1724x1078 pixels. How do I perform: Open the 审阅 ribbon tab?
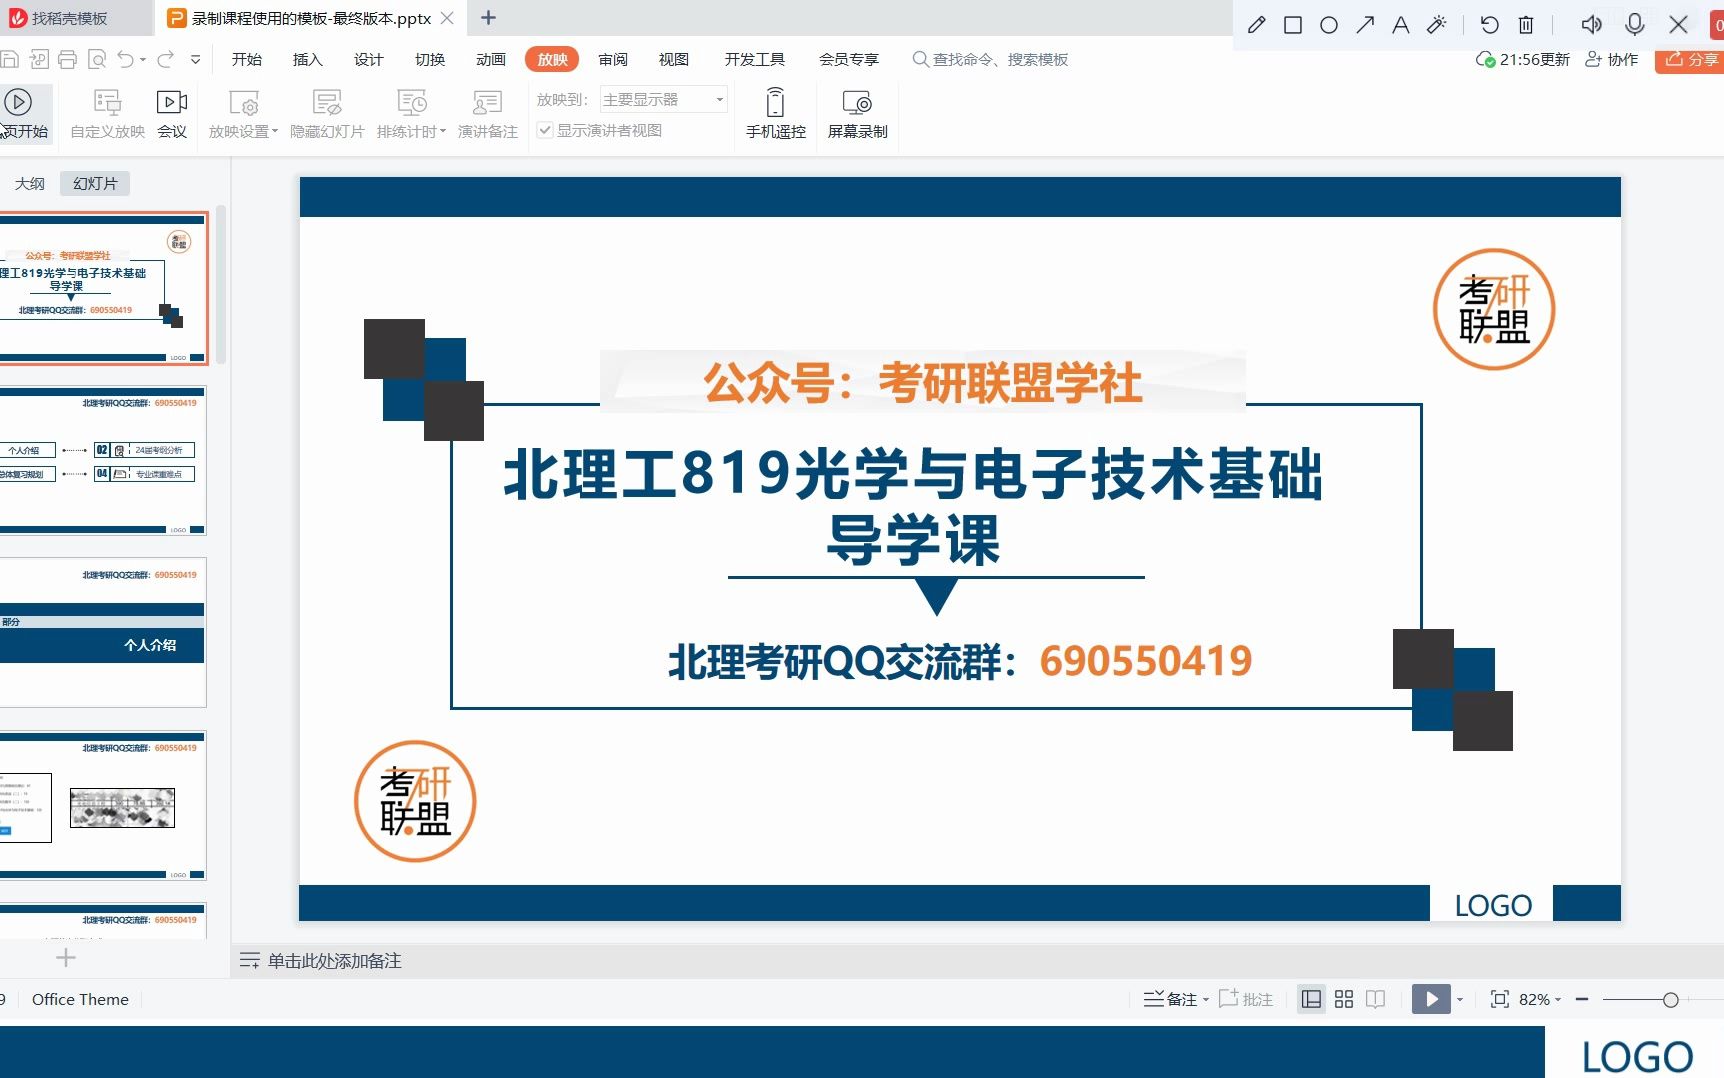coord(613,59)
